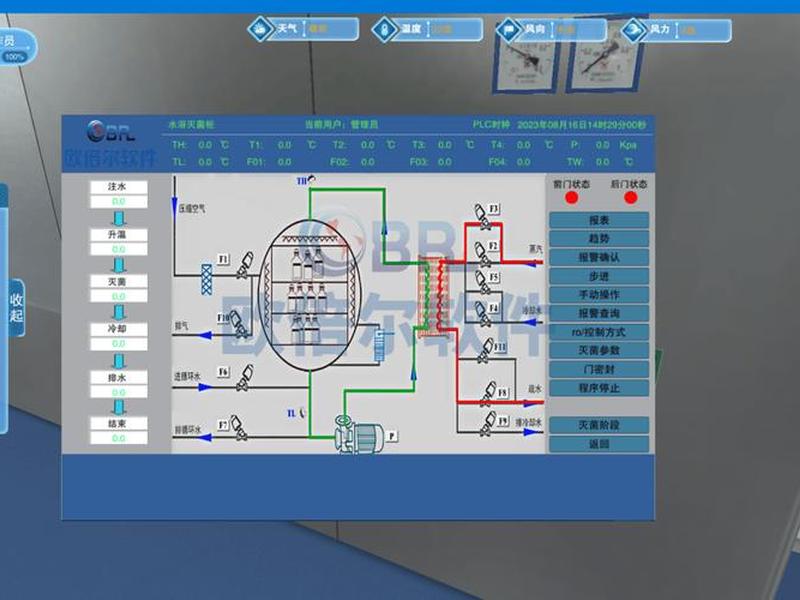The image size is (800, 600).
Task: Click the 返回 return button
Action: point(599,444)
